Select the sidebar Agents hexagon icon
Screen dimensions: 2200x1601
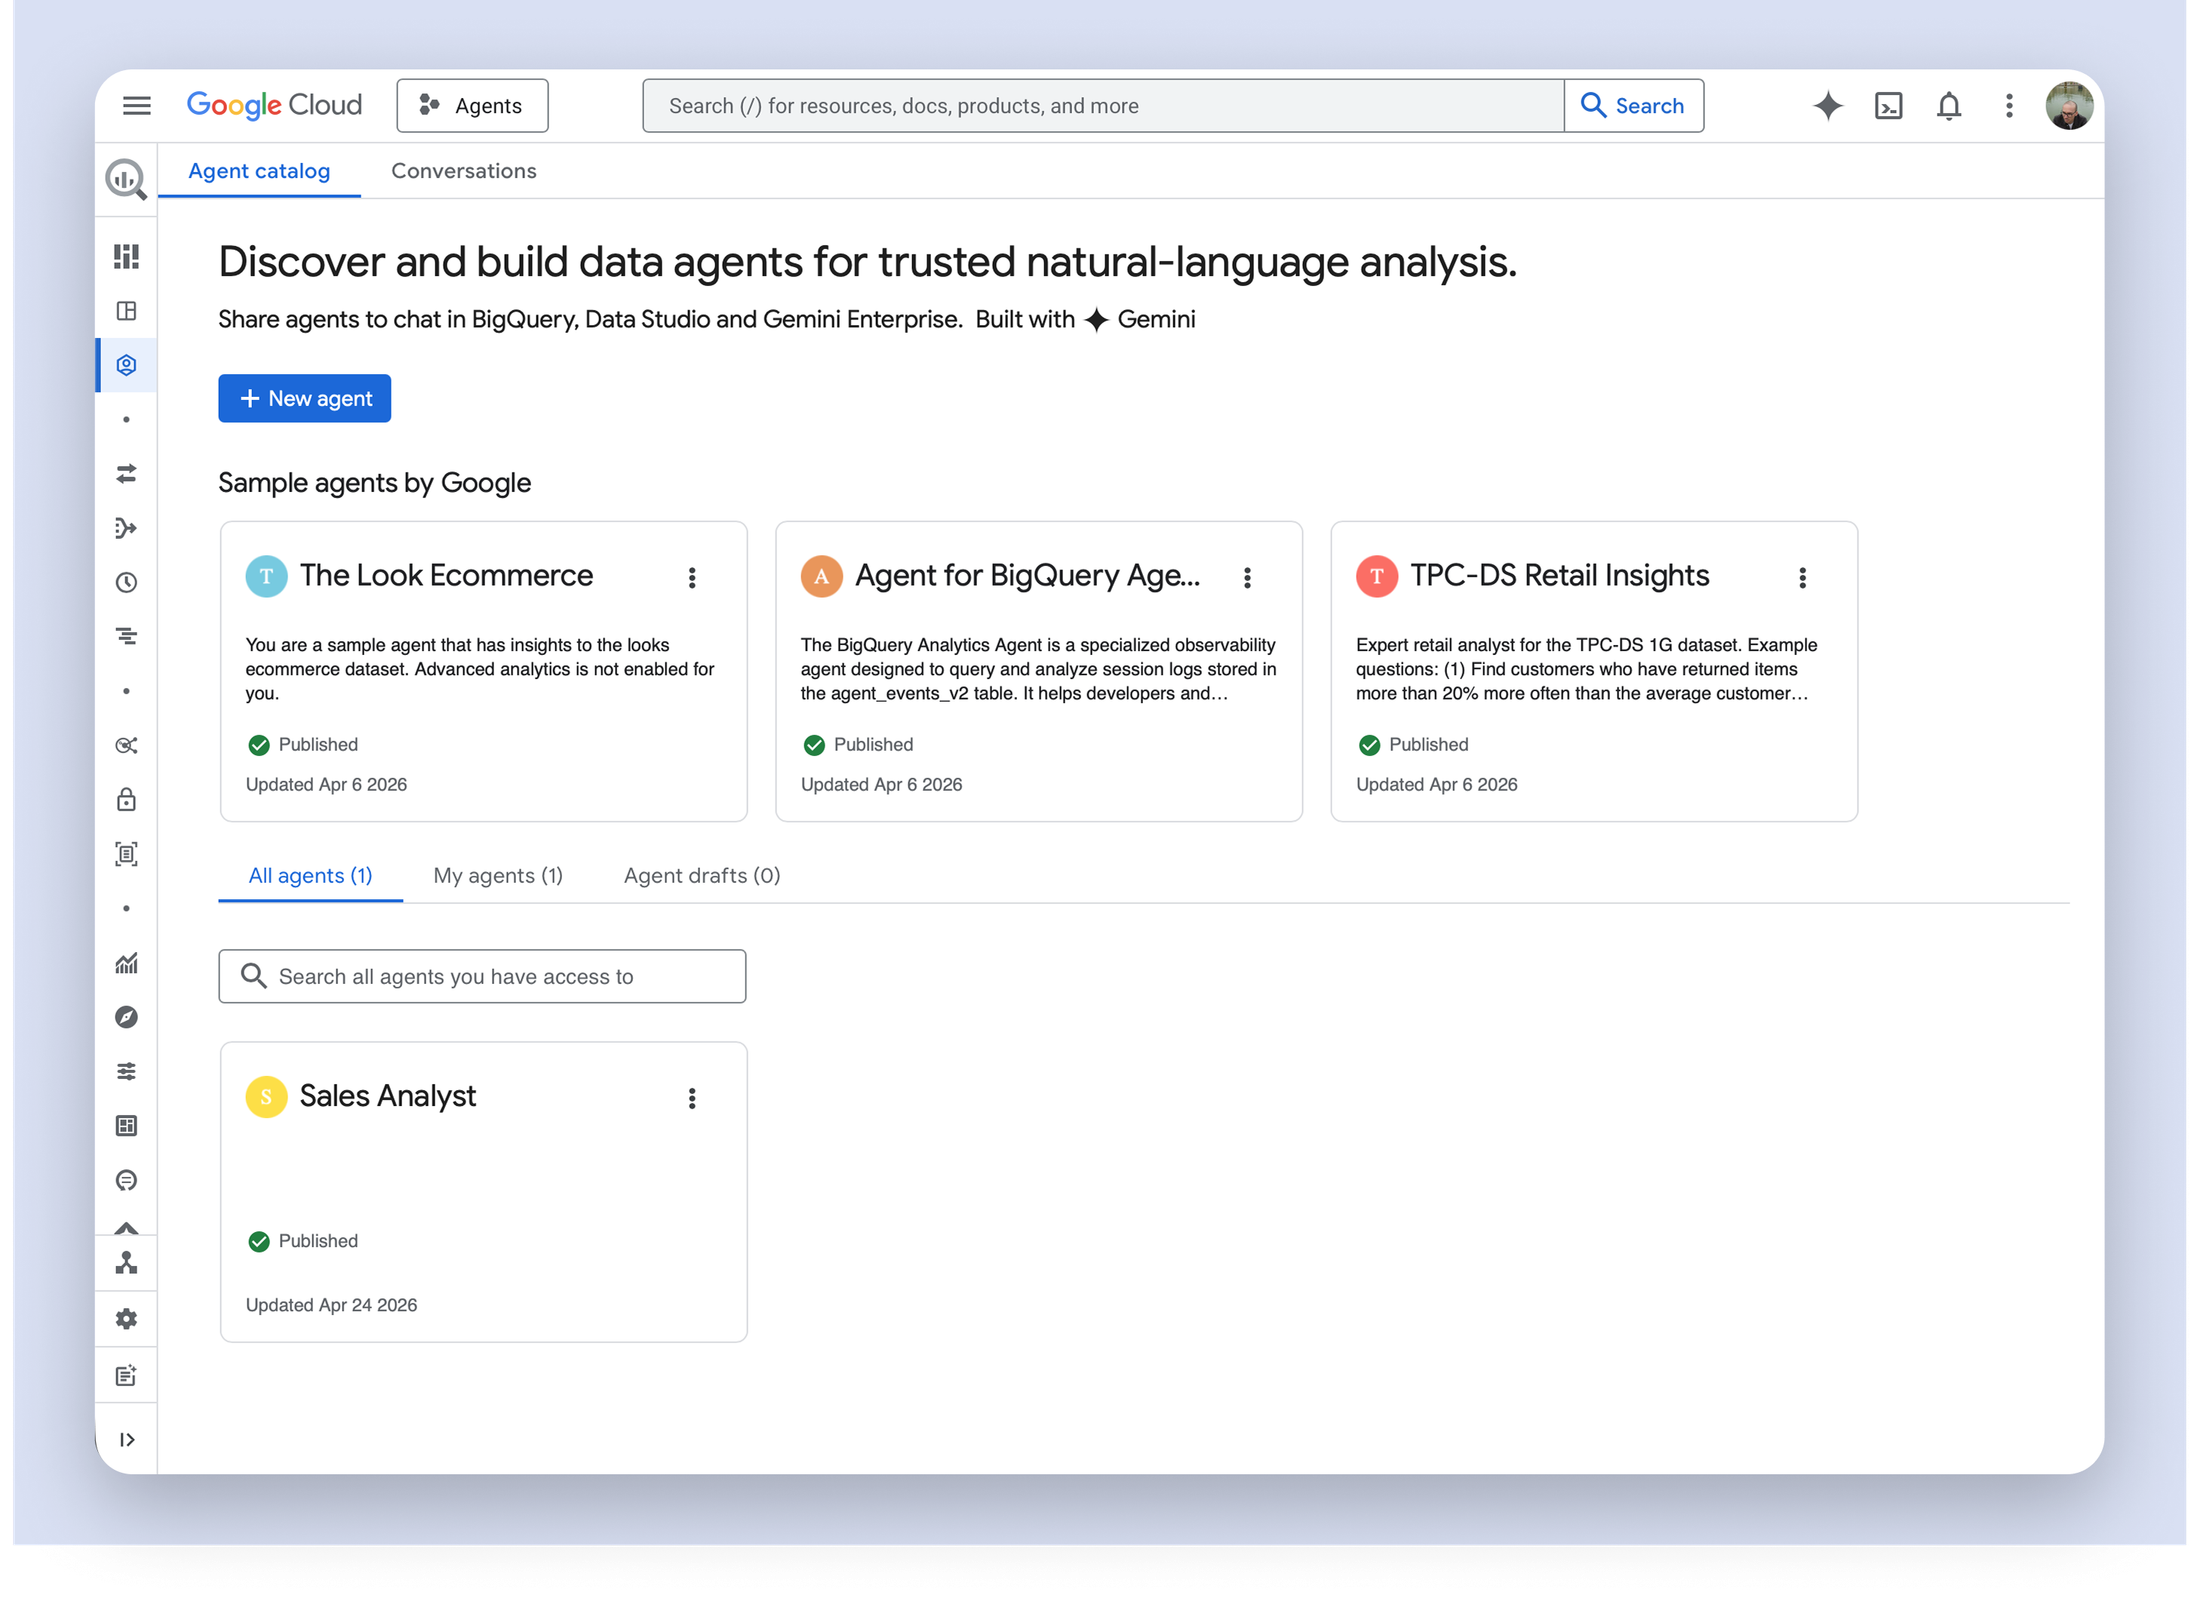(126, 365)
